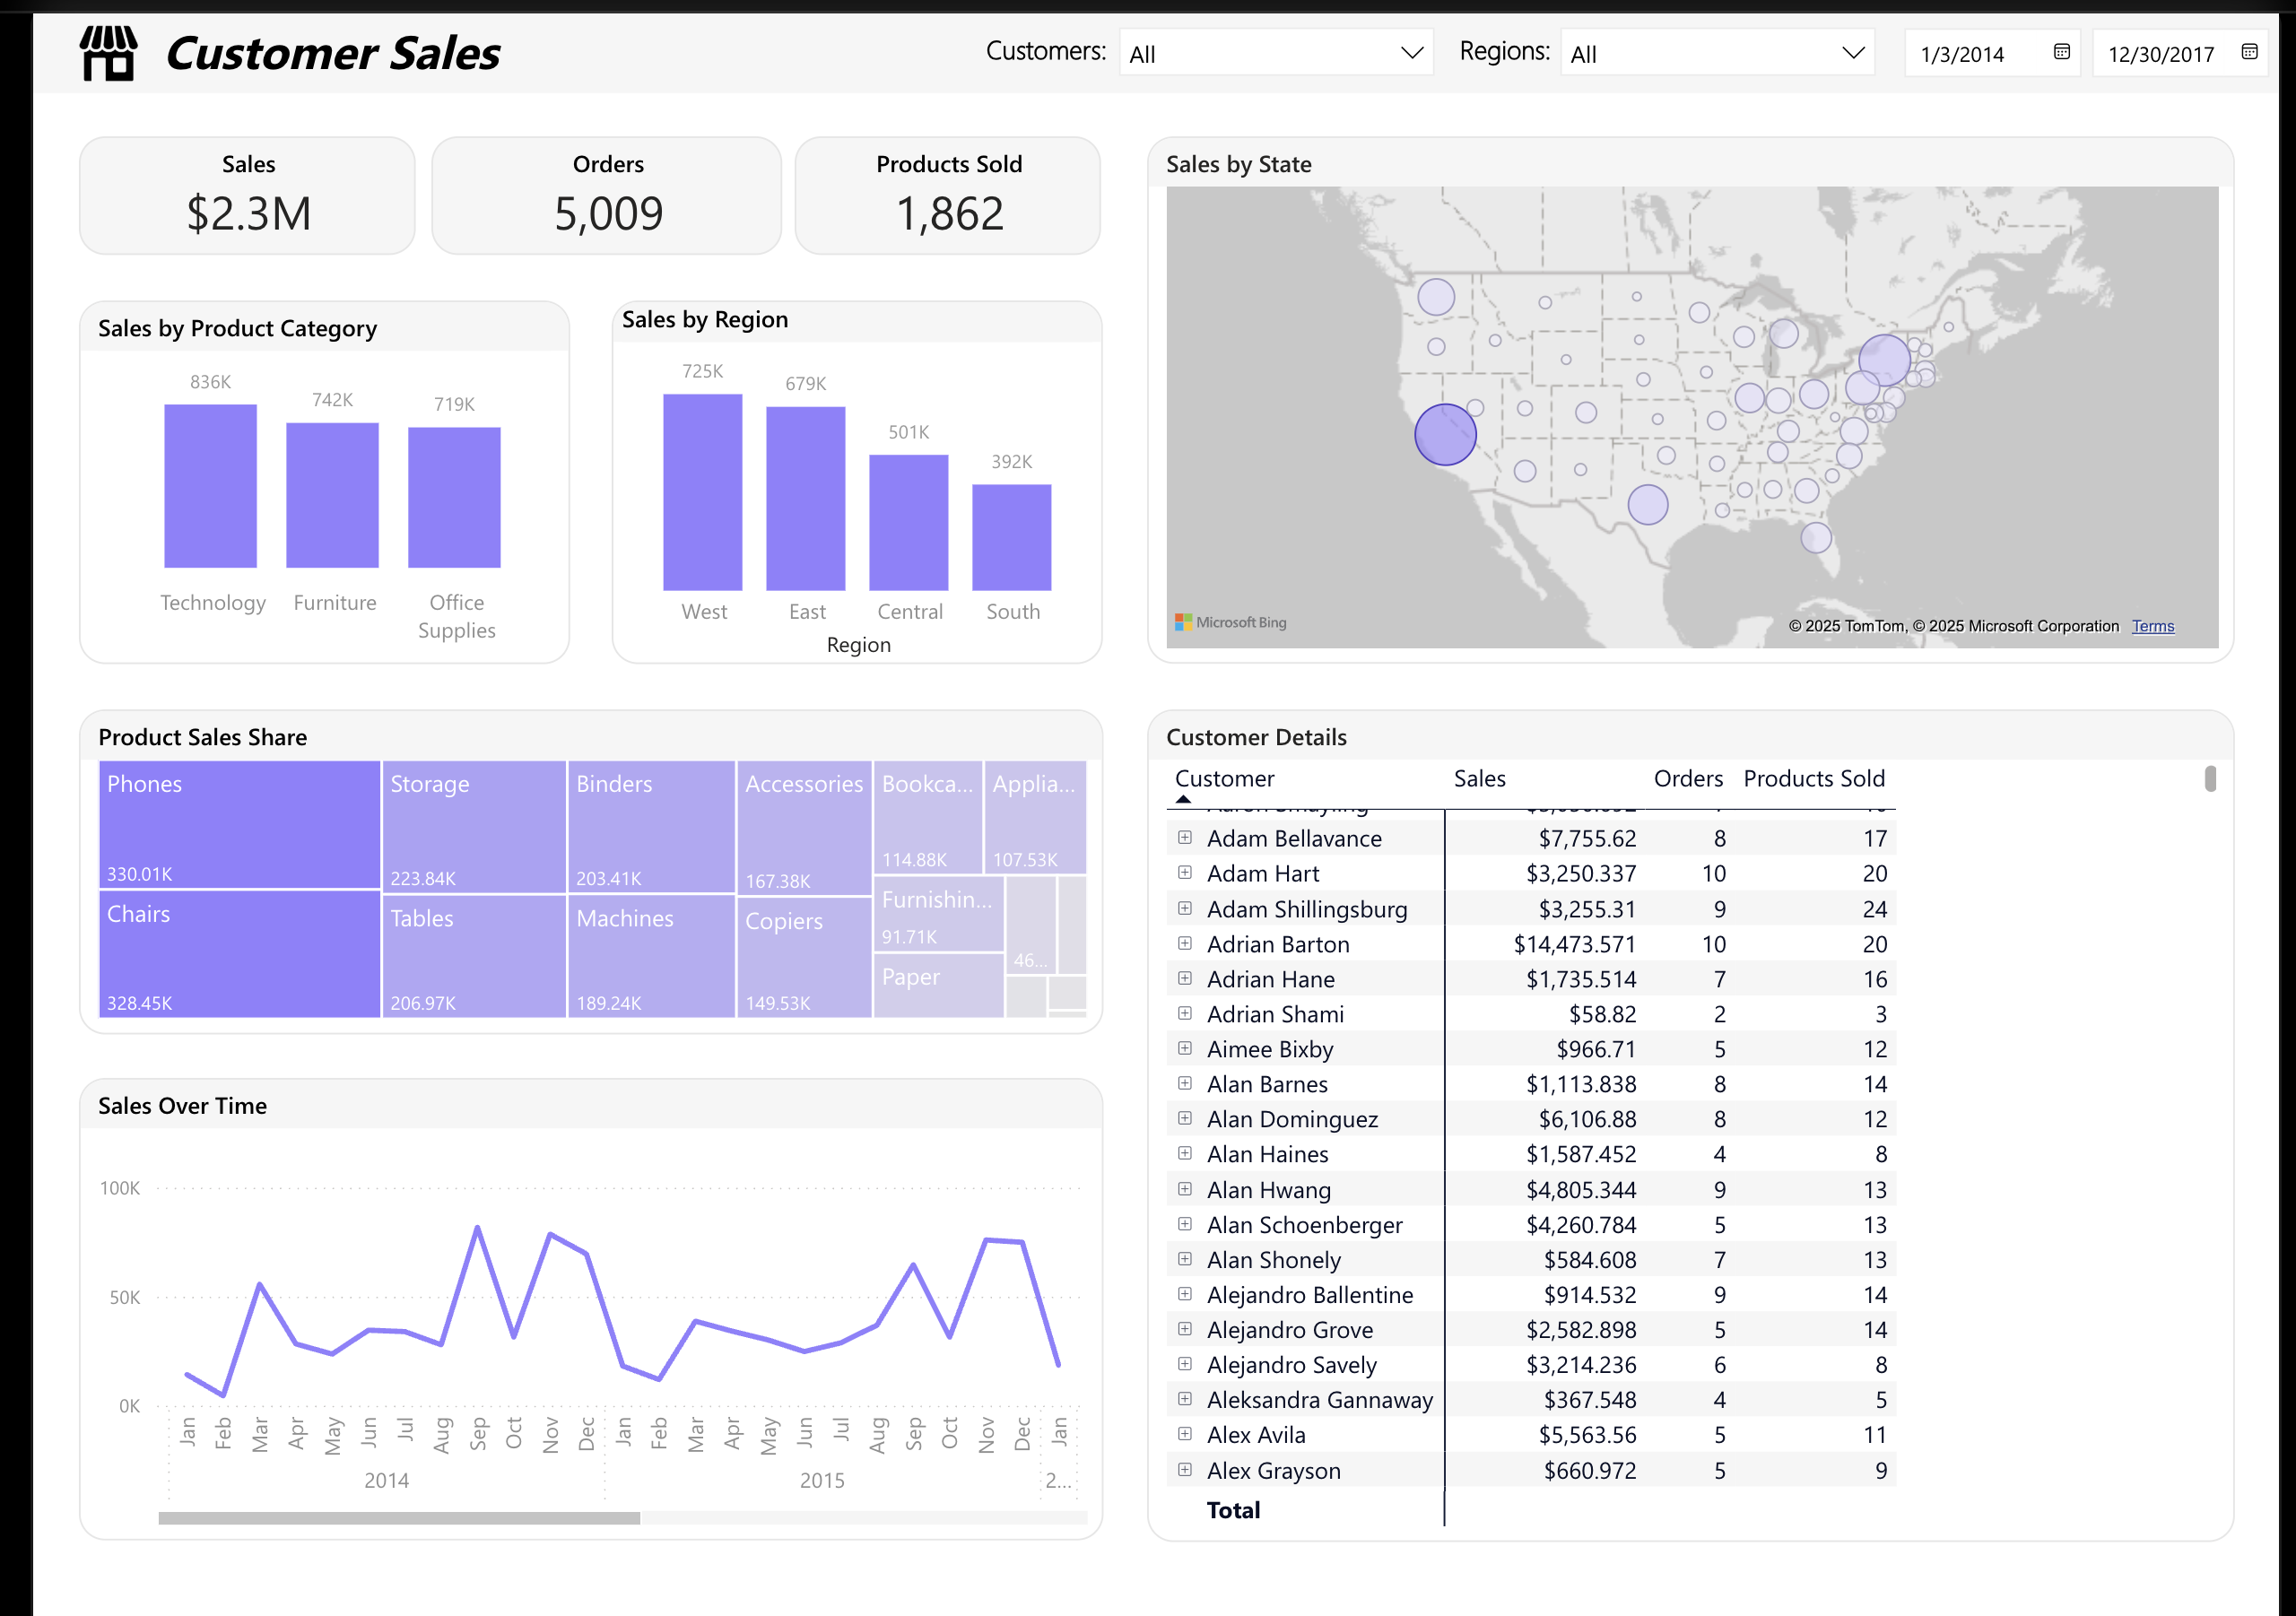Image resolution: width=2296 pixels, height=1616 pixels.
Task: Open the start date calendar picker
Action: coord(2062,53)
